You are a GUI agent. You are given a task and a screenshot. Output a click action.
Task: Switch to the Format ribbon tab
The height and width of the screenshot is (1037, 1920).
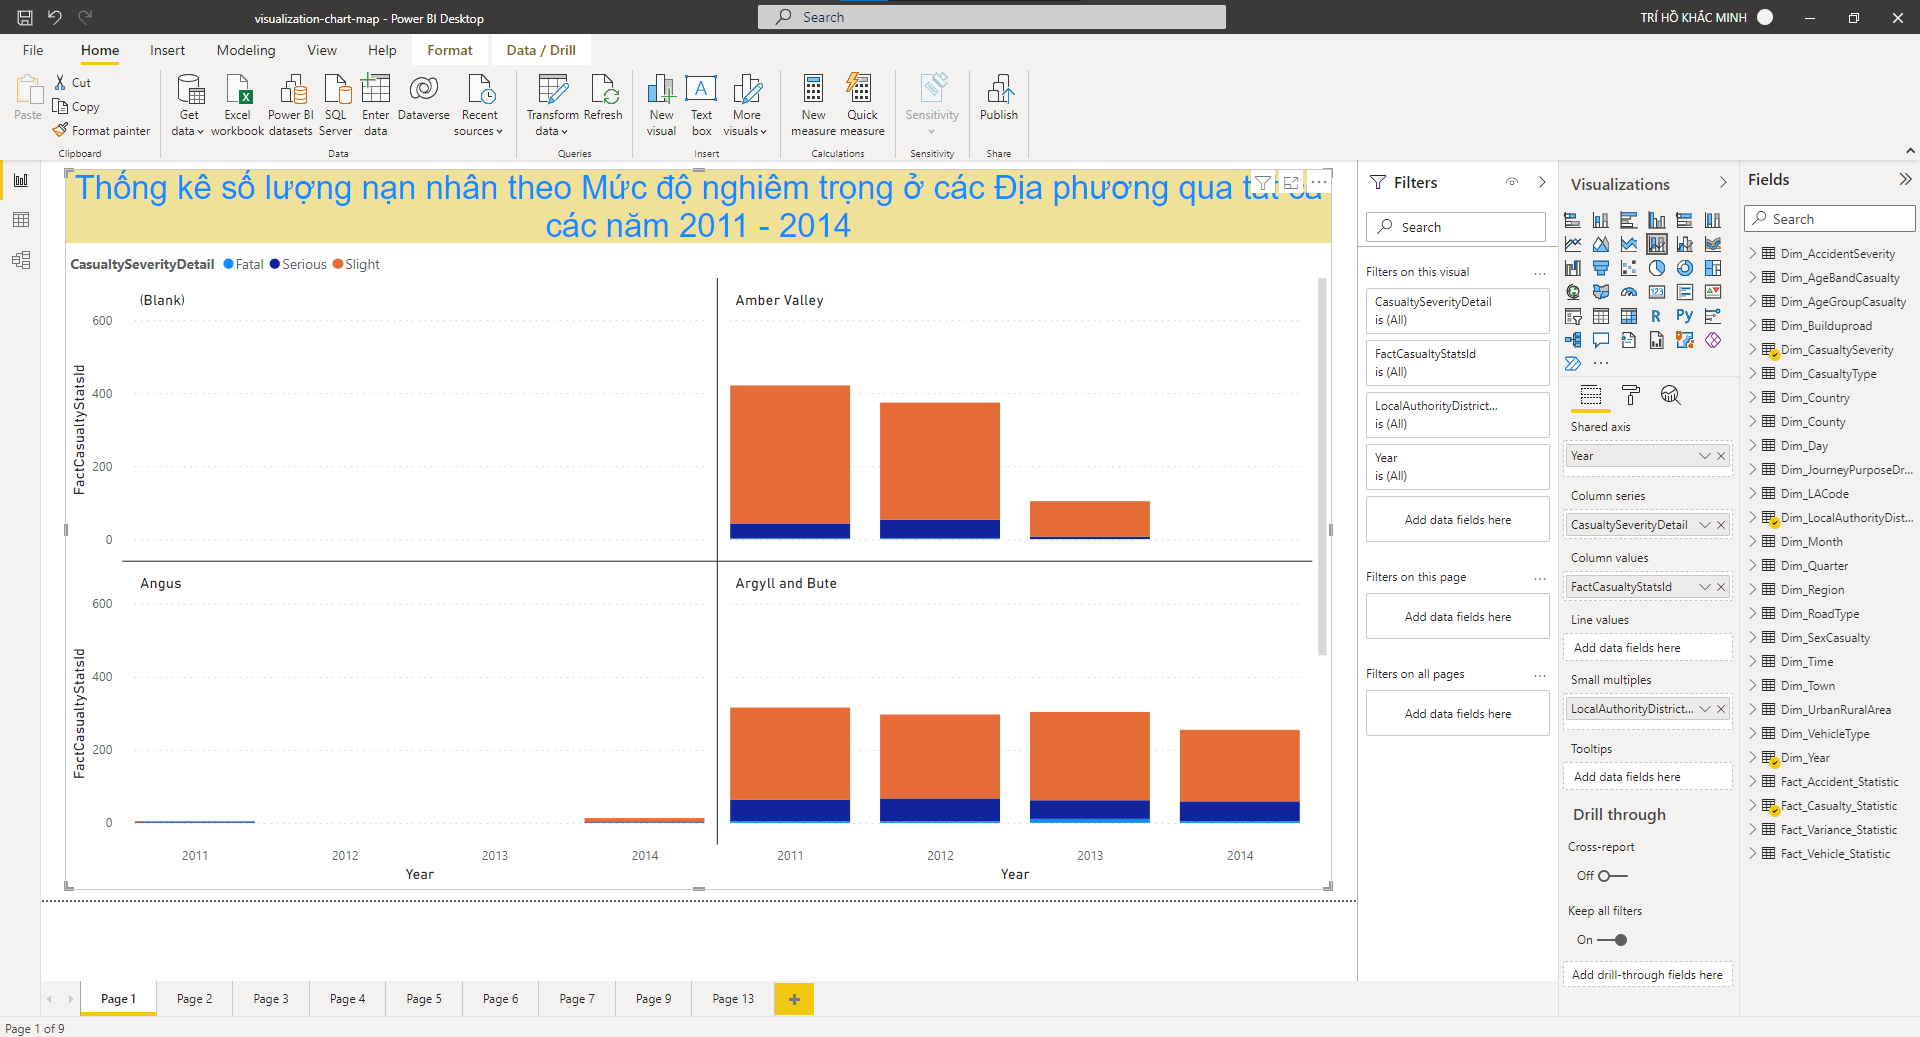(x=450, y=50)
